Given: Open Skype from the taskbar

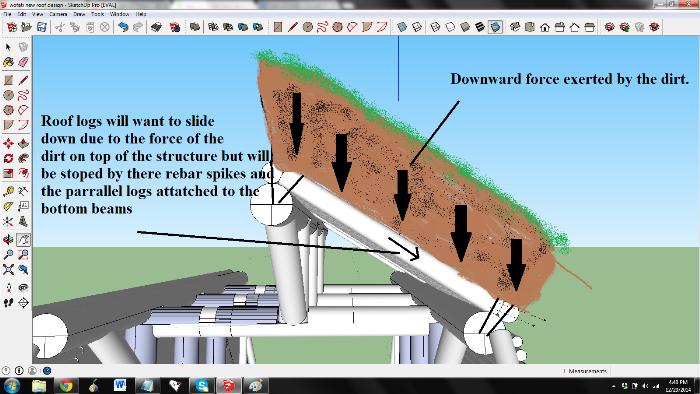Looking at the screenshot, I should tap(201, 385).
